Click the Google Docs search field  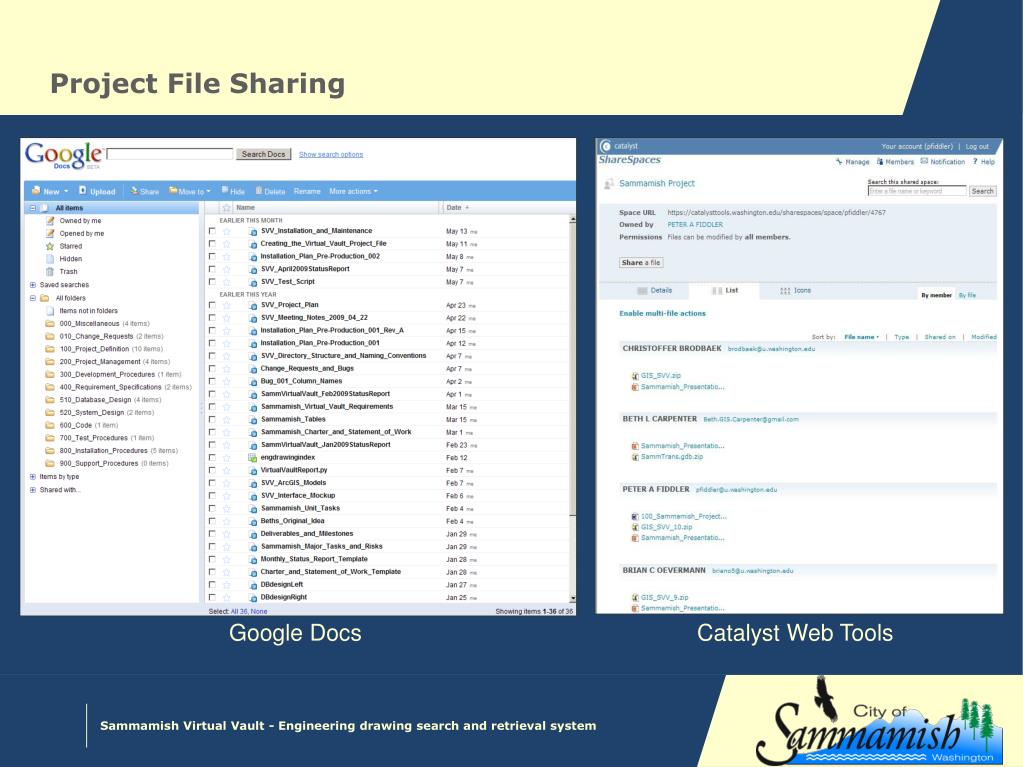click(170, 154)
